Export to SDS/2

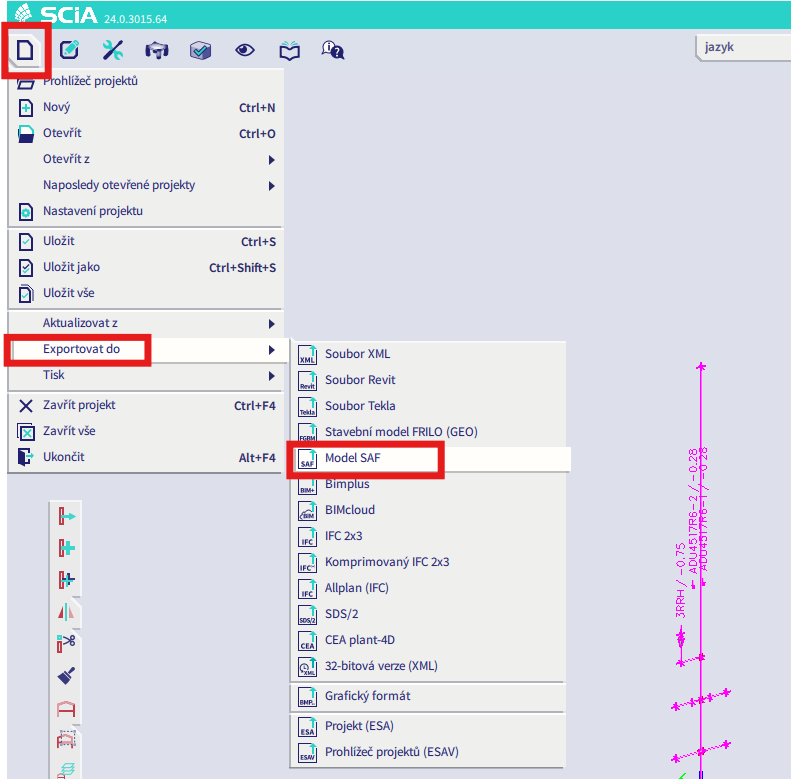[x=429, y=614]
